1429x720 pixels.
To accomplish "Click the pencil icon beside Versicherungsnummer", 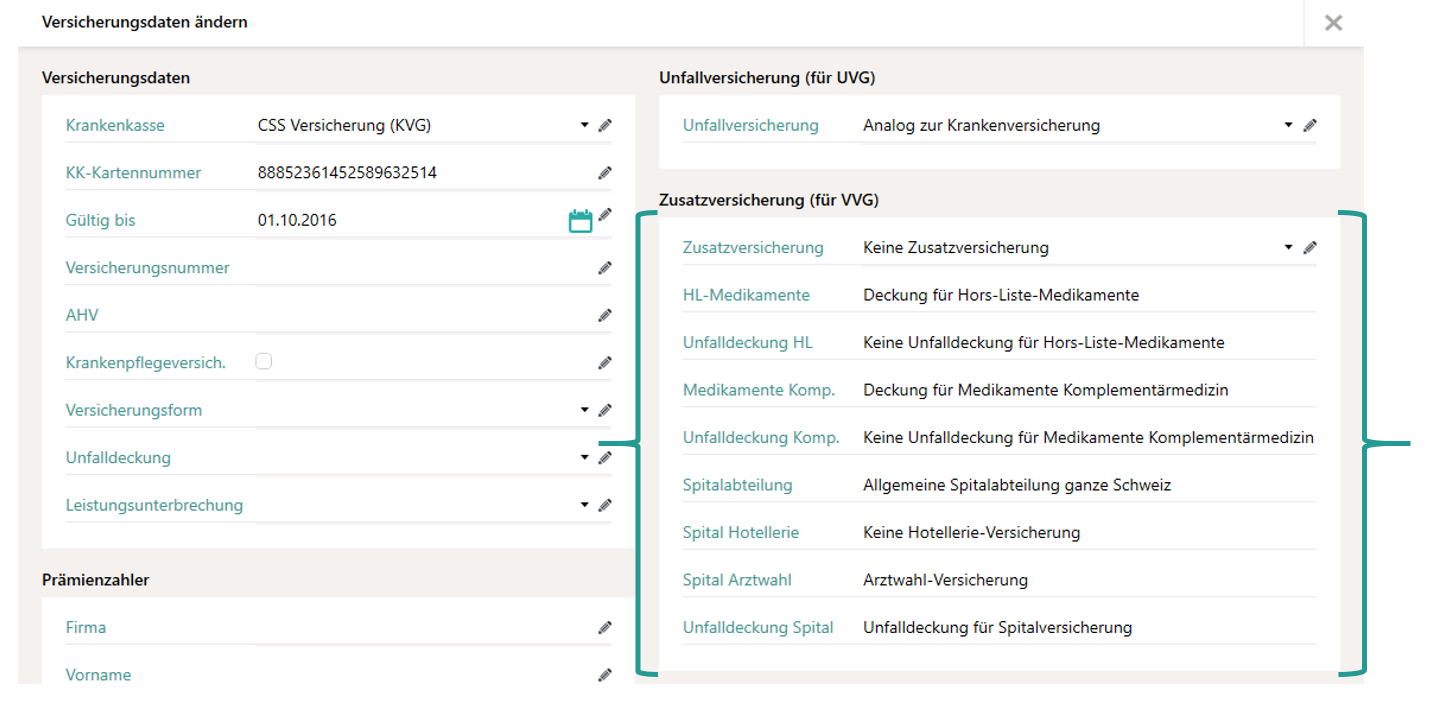I will coord(605,268).
